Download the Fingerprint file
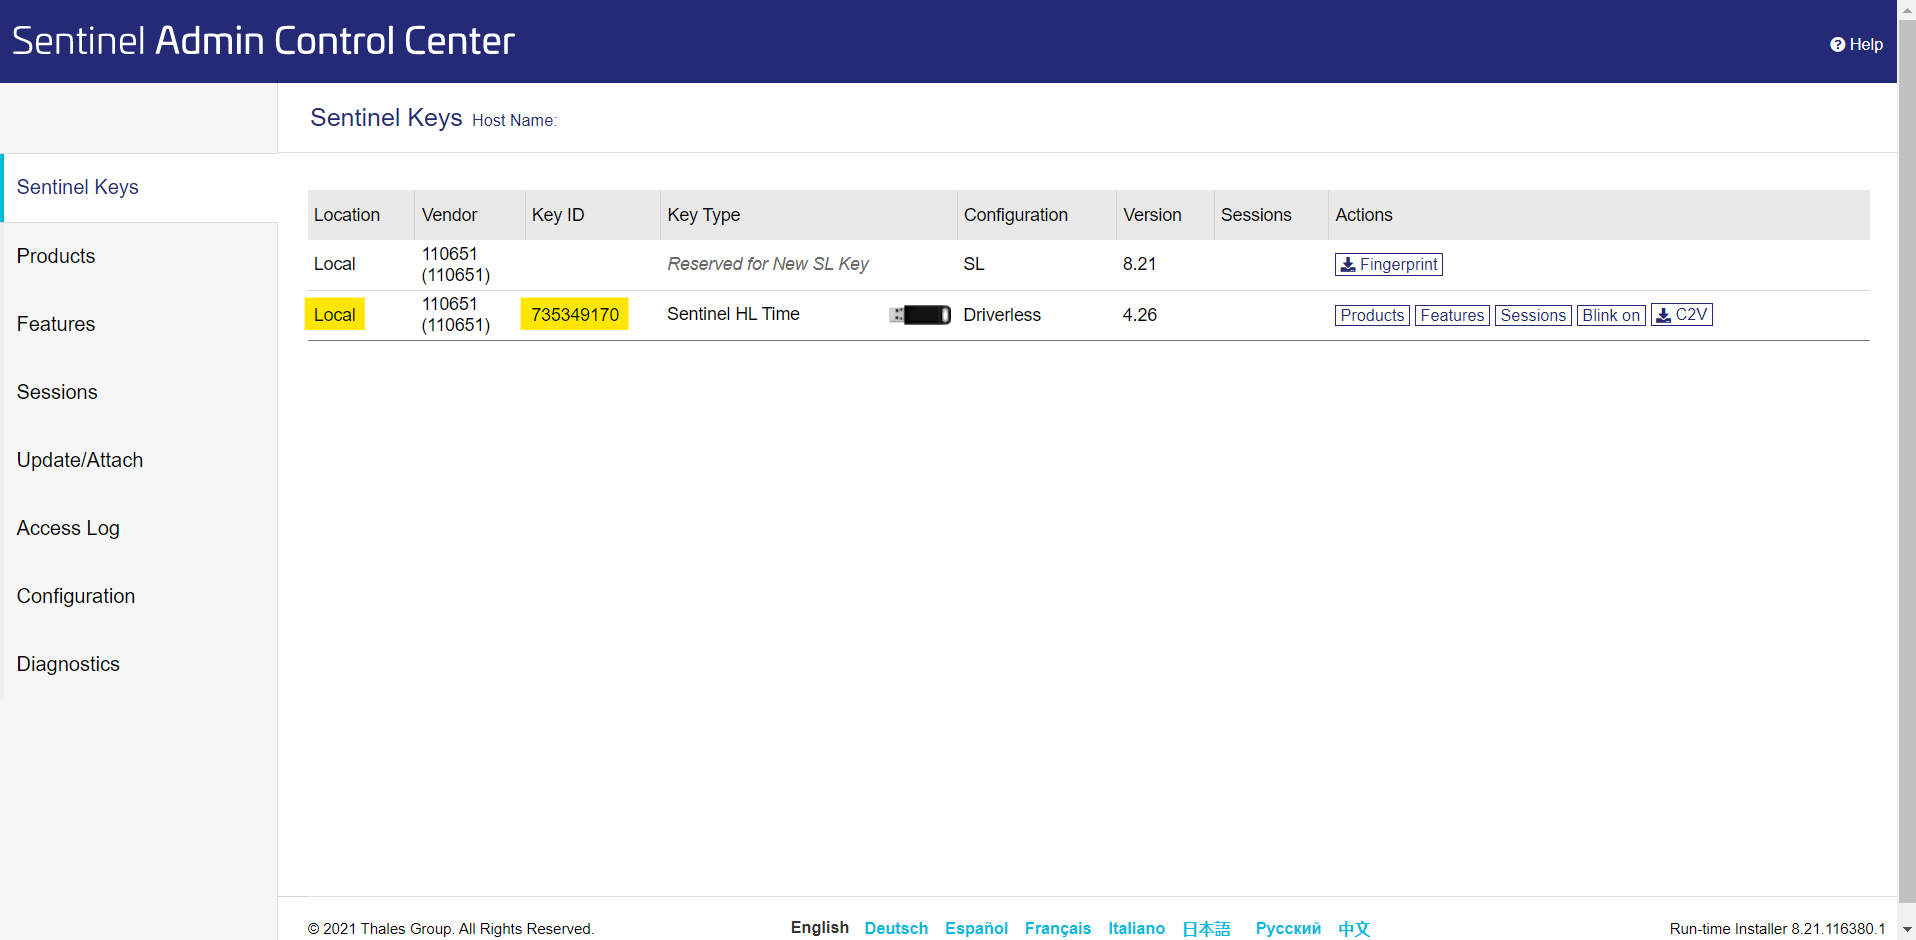Image resolution: width=1916 pixels, height=940 pixels. (1388, 264)
